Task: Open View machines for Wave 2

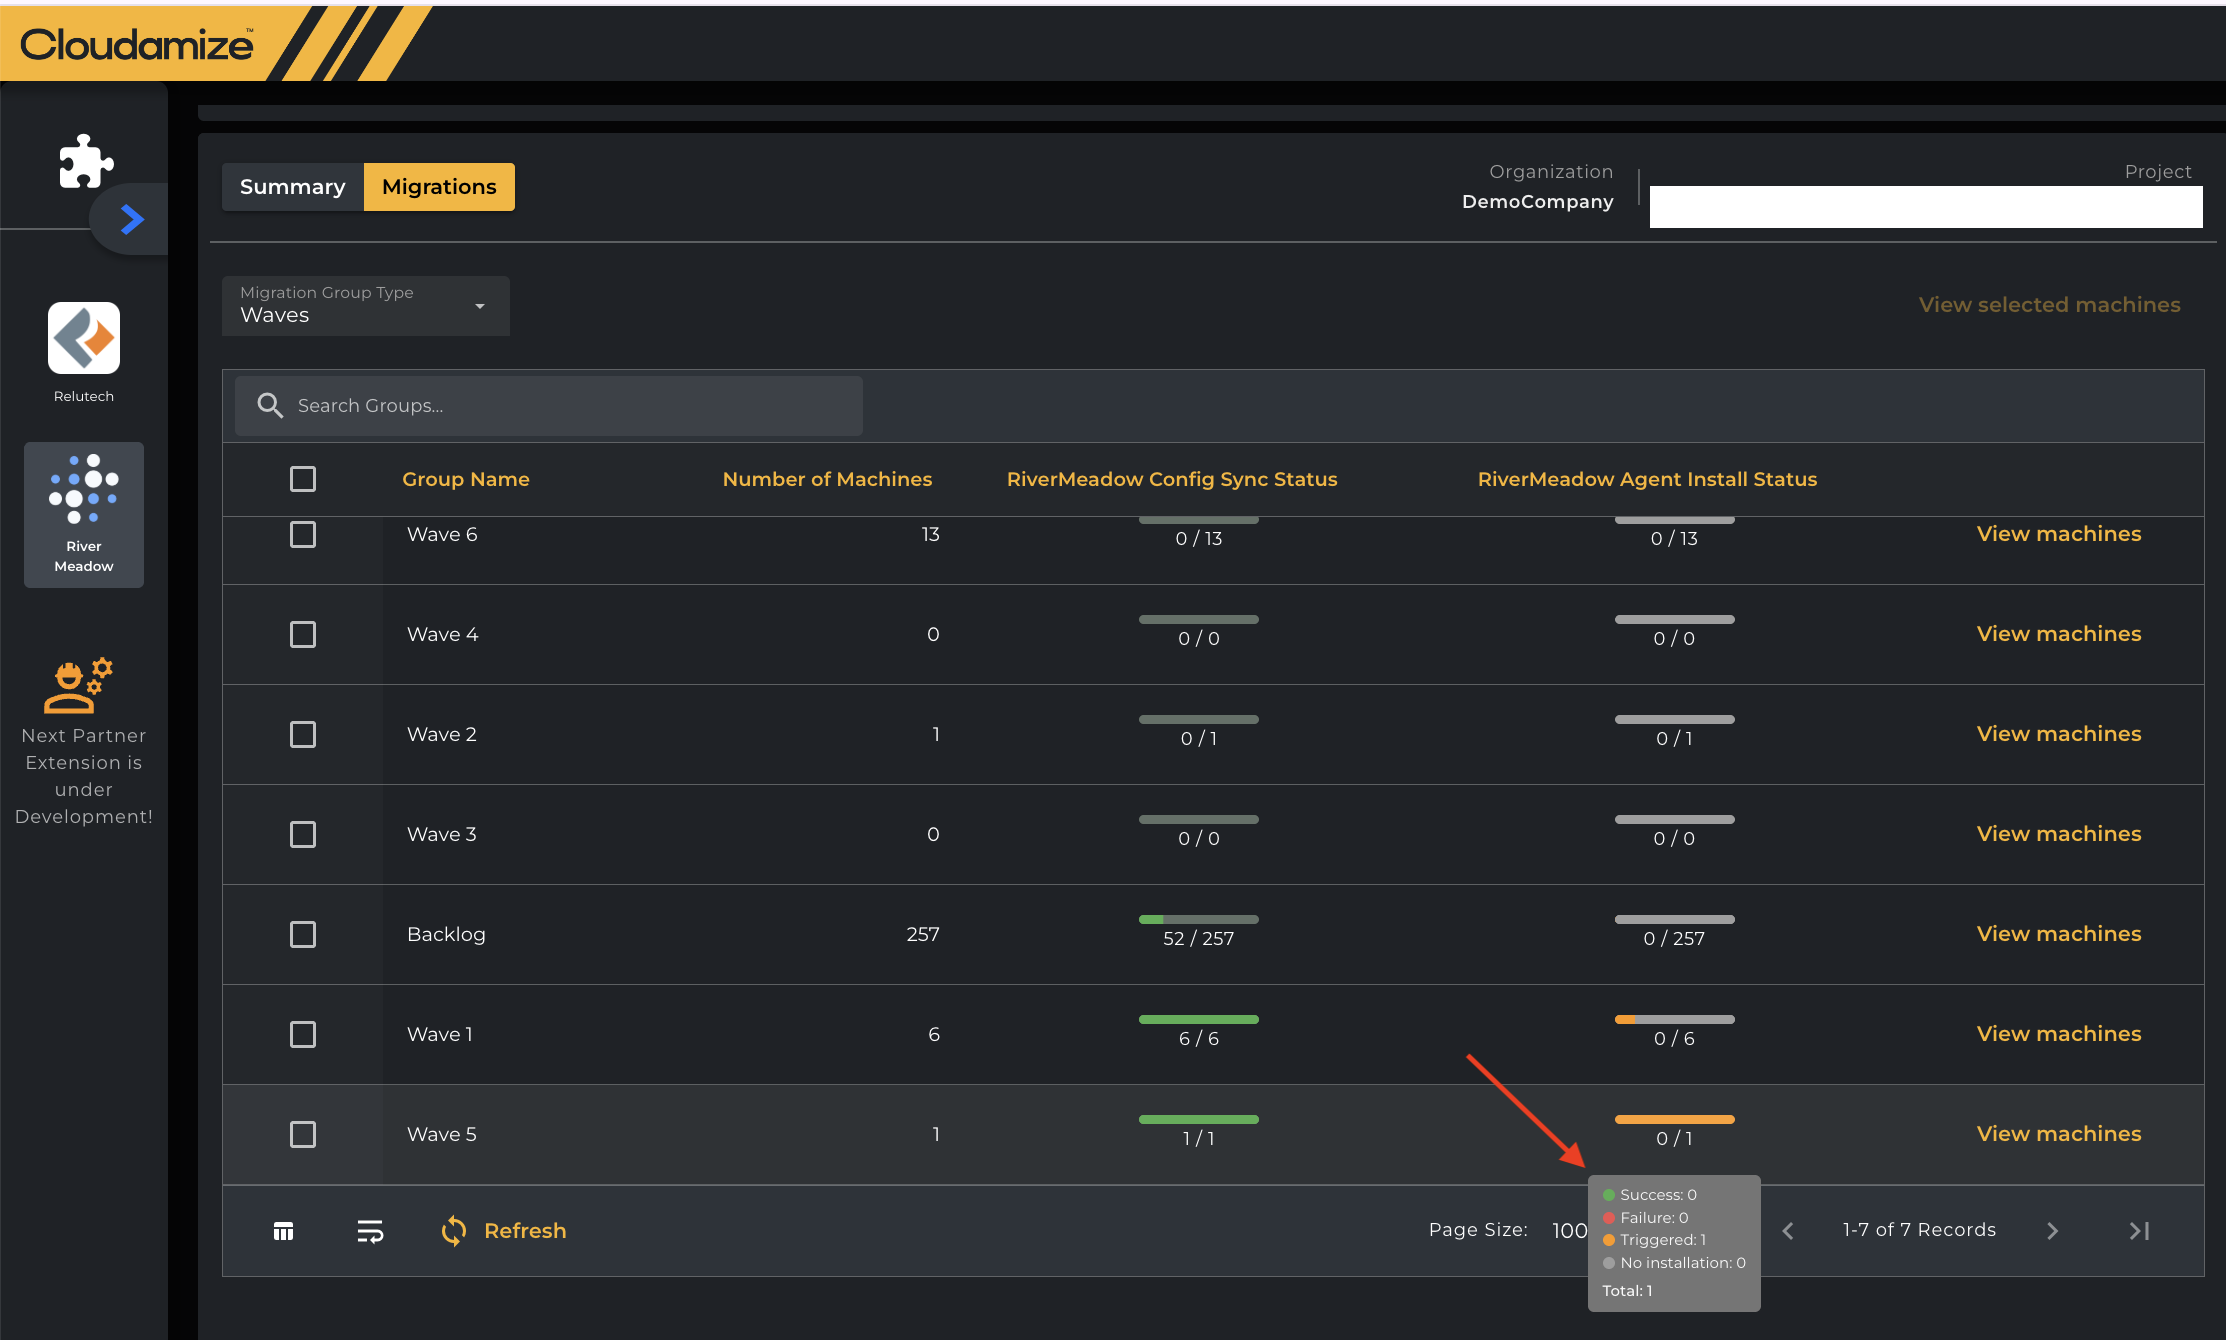Action: click(x=2059, y=734)
